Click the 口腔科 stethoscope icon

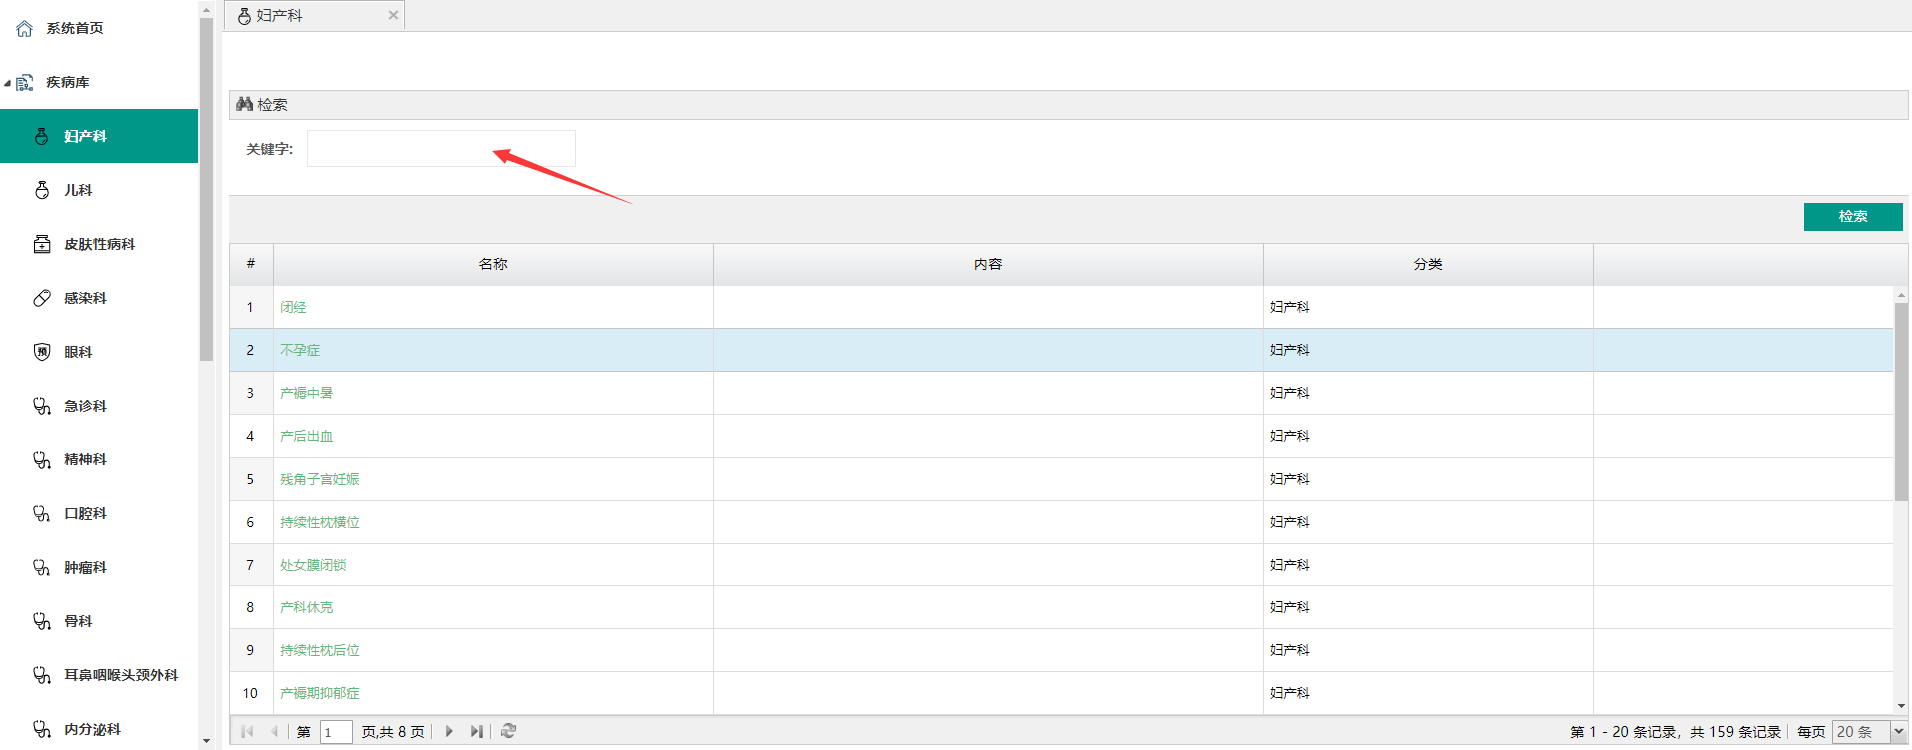click(x=42, y=514)
